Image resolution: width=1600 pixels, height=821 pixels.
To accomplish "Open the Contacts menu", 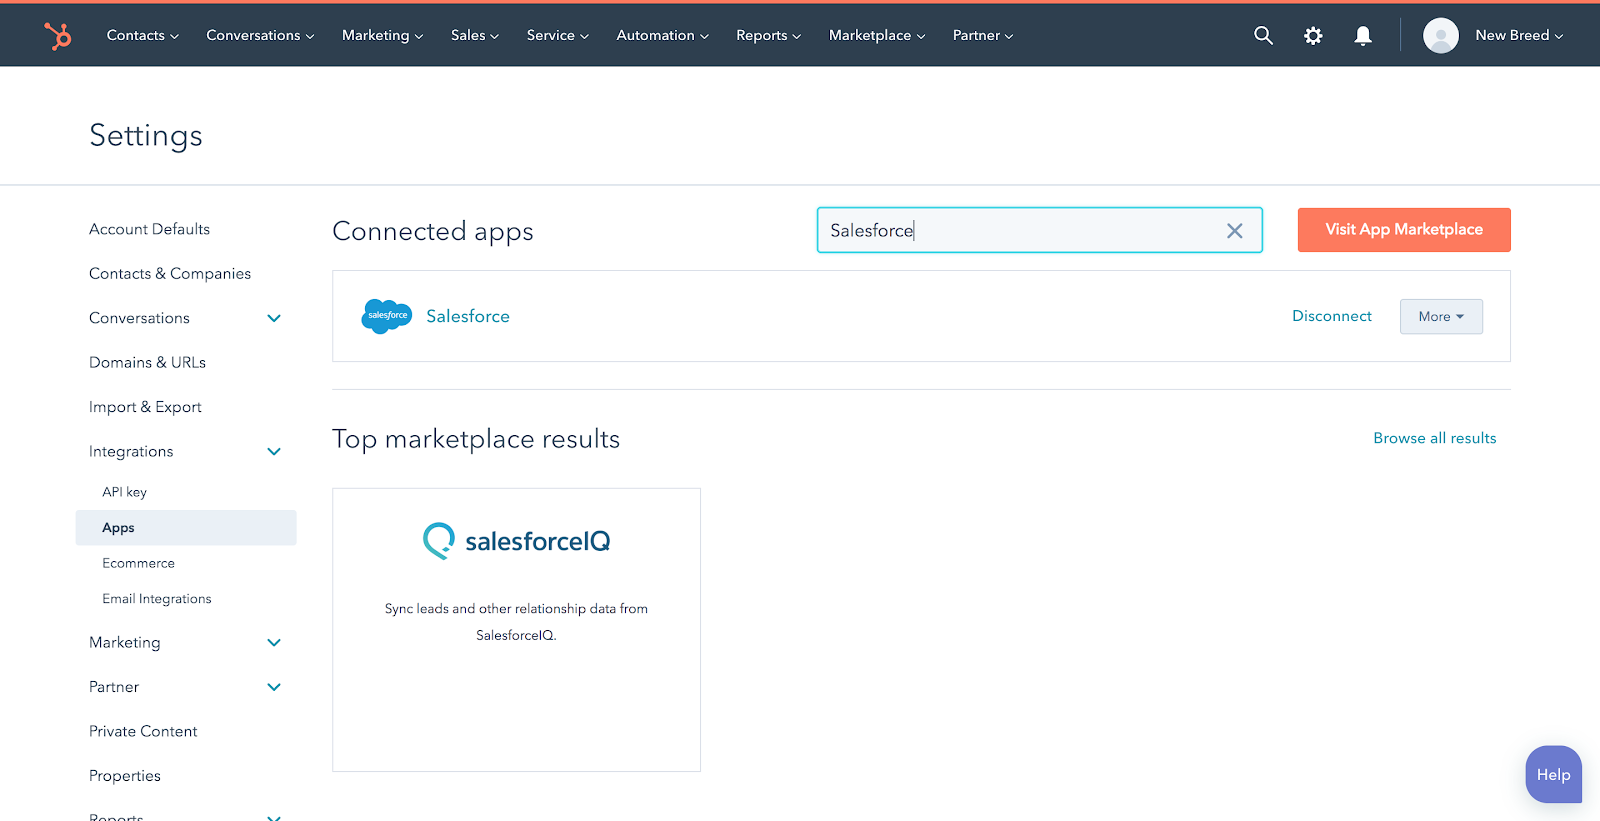I will (x=143, y=35).
